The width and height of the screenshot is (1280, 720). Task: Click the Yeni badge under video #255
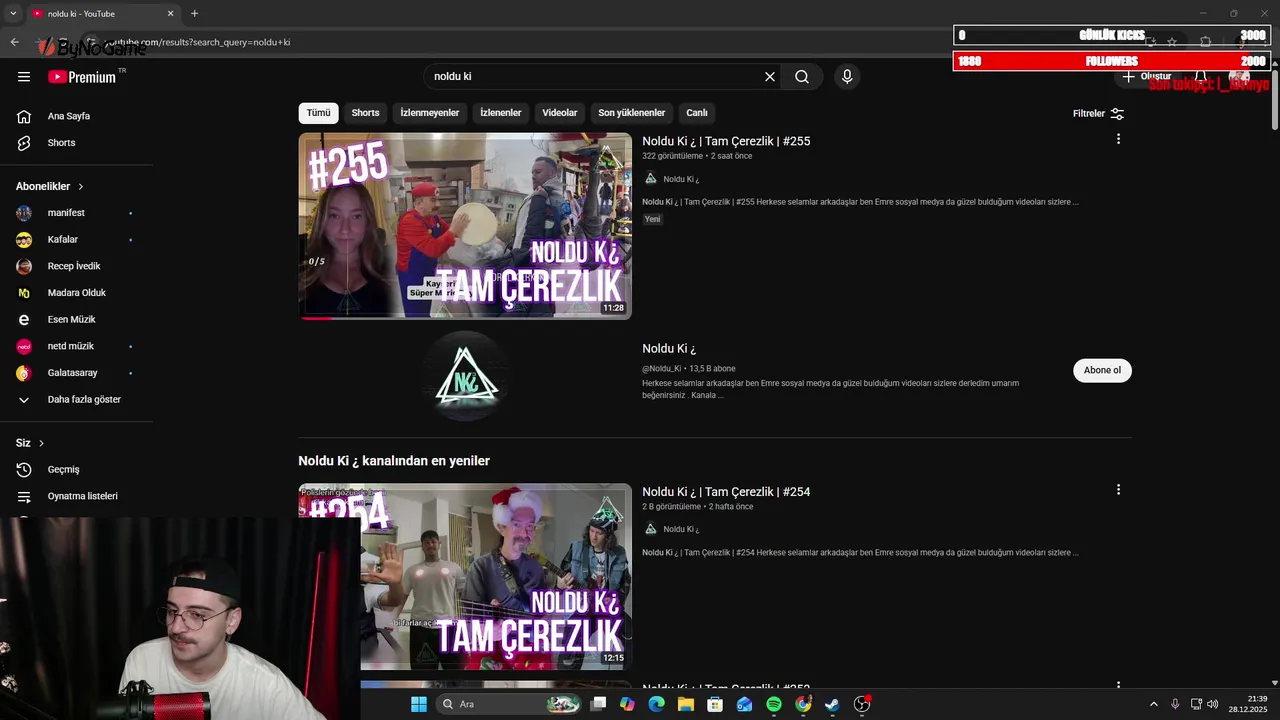coord(652,219)
